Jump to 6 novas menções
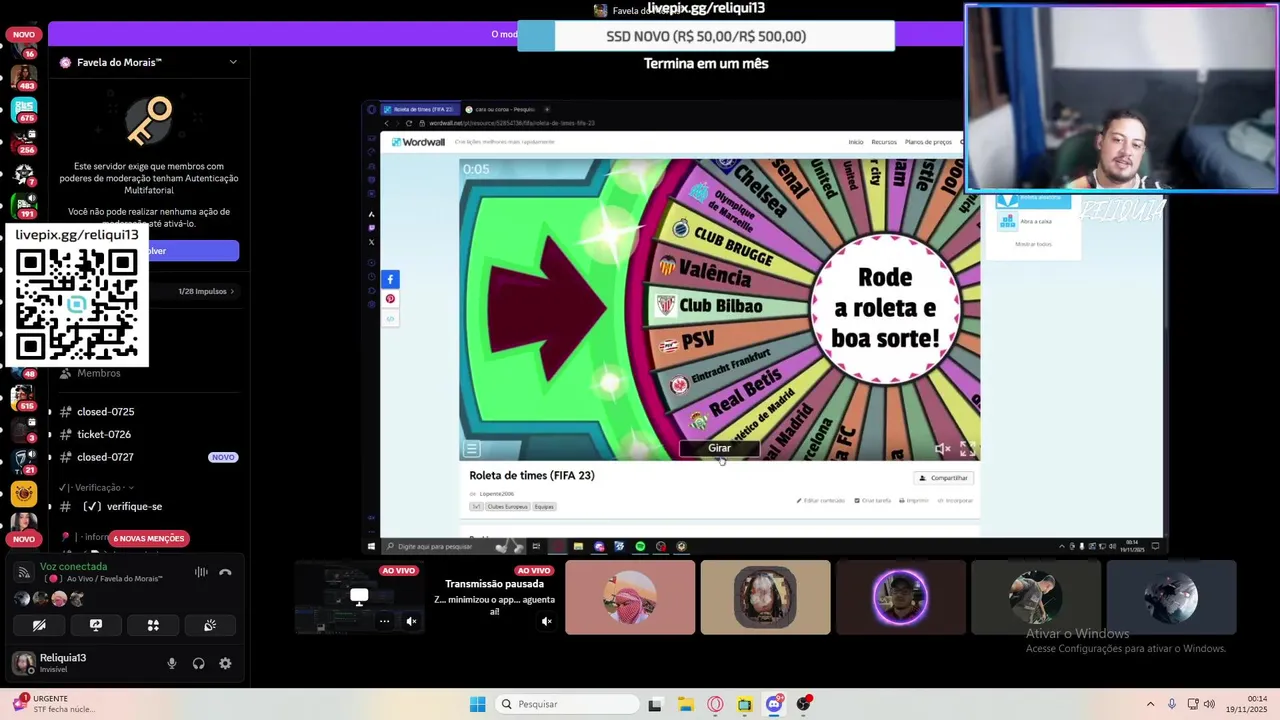Screen dimensions: 1280x720 149,538
